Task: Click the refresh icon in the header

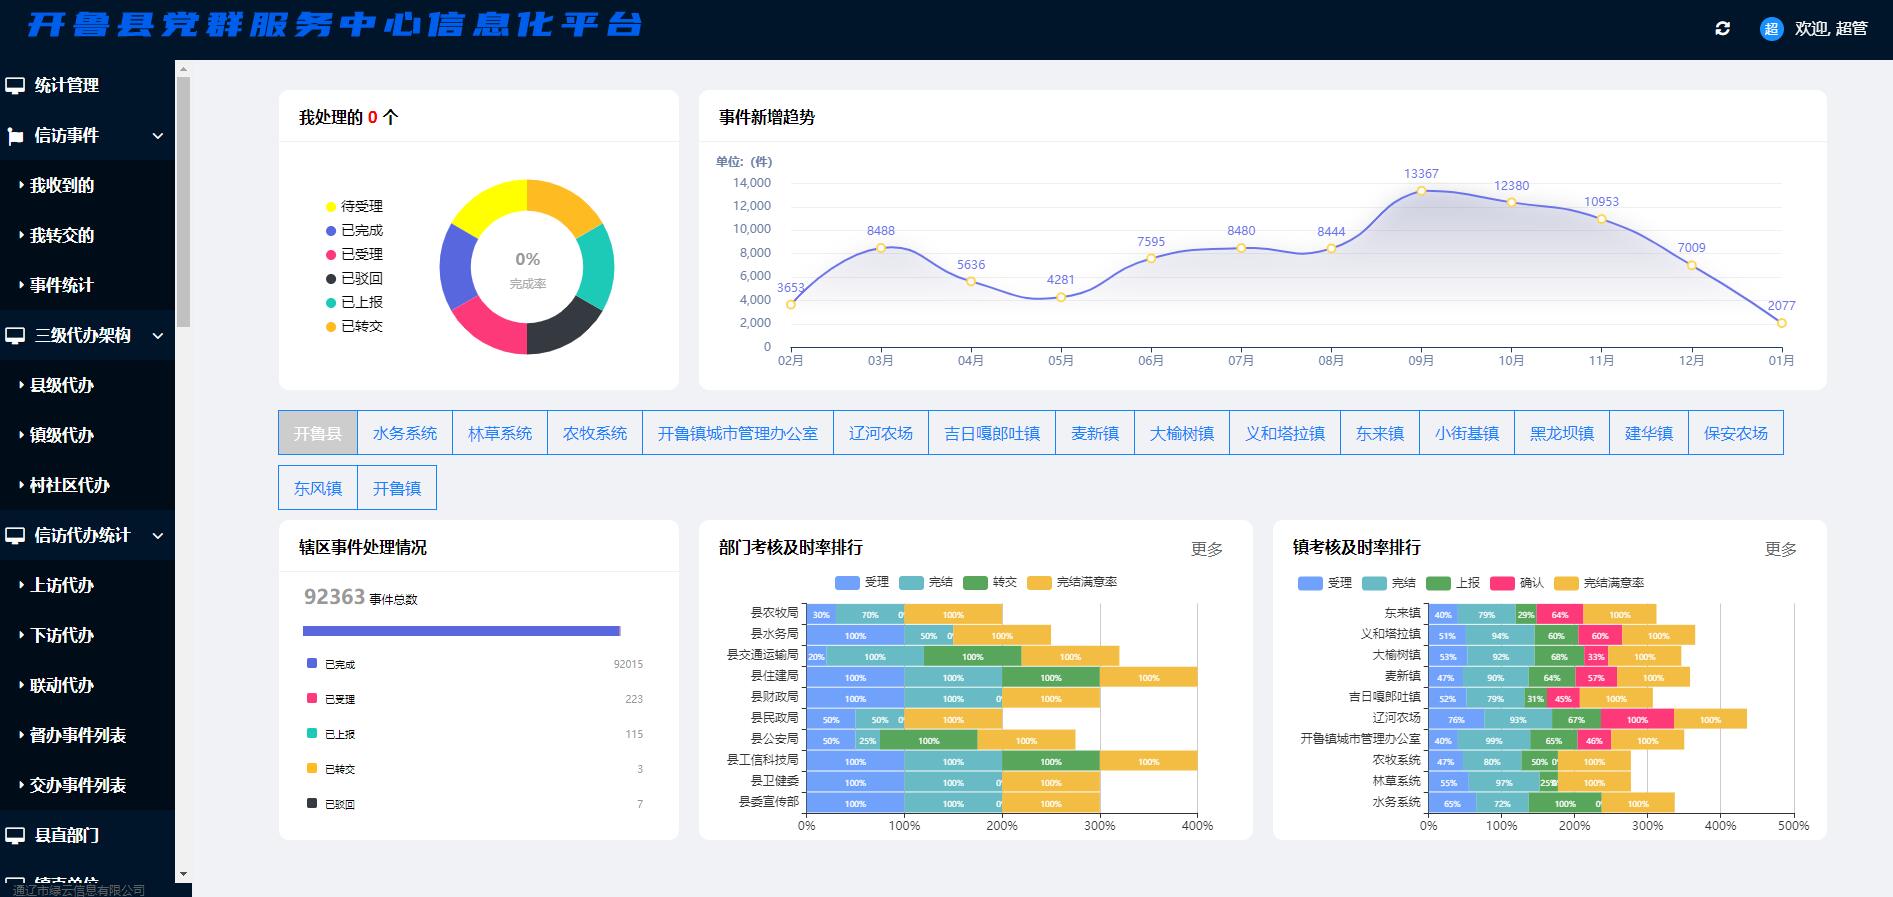Action: tap(1722, 28)
